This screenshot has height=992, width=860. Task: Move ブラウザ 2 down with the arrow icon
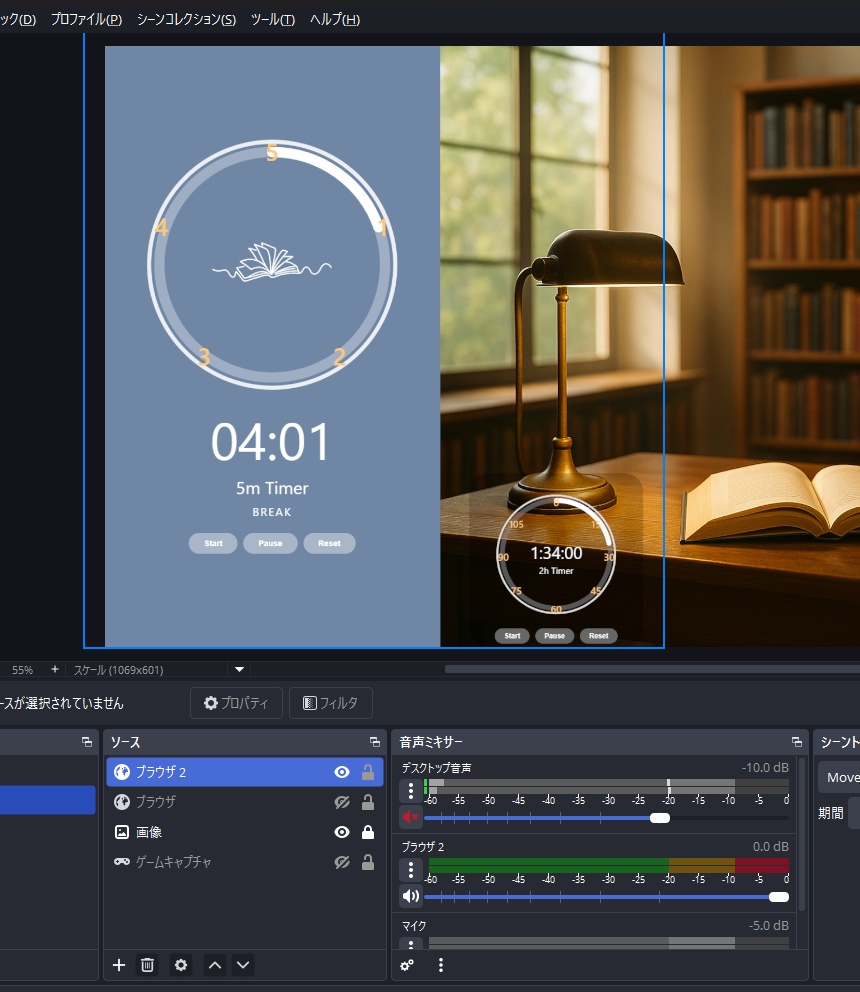click(x=242, y=965)
